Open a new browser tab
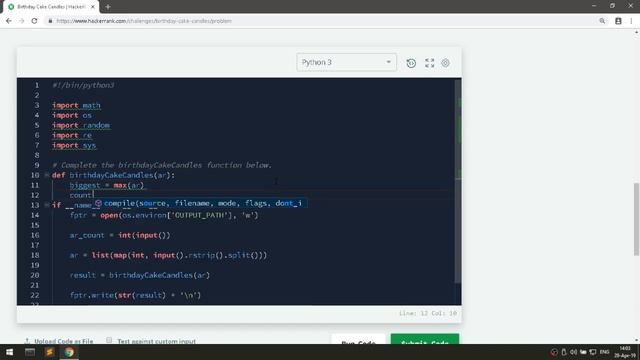The height and width of the screenshot is (360, 640). [x=108, y=7]
